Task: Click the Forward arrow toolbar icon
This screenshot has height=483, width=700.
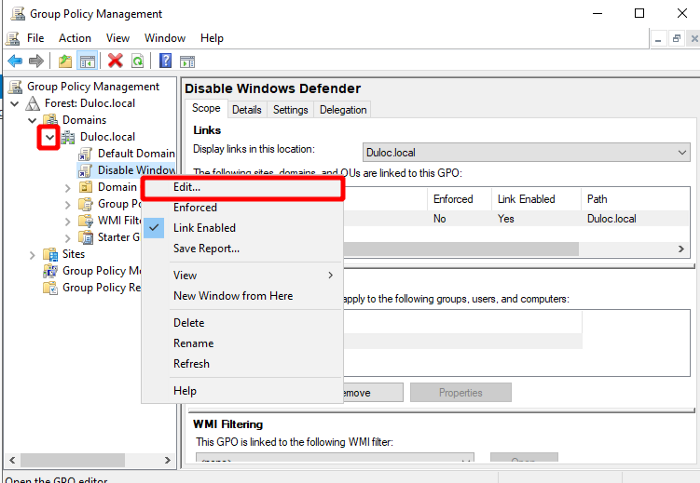Action: click(x=36, y=61)
